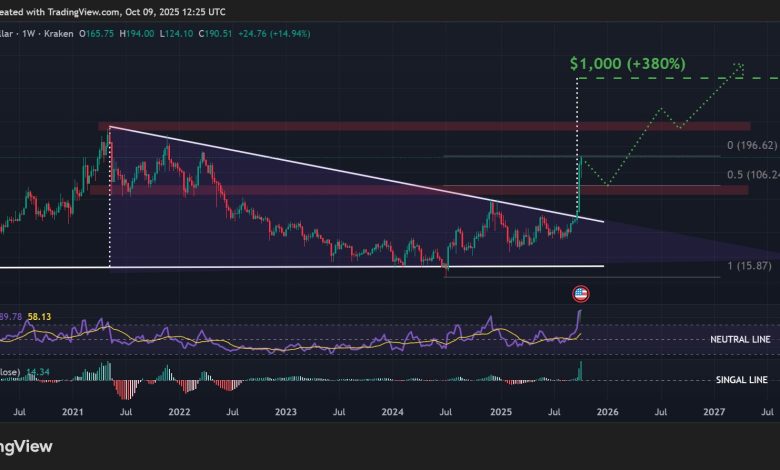Click the yellow 58.13 indicator value
The height and width of the screenshot is (470, 780).
tap(38, 316)
